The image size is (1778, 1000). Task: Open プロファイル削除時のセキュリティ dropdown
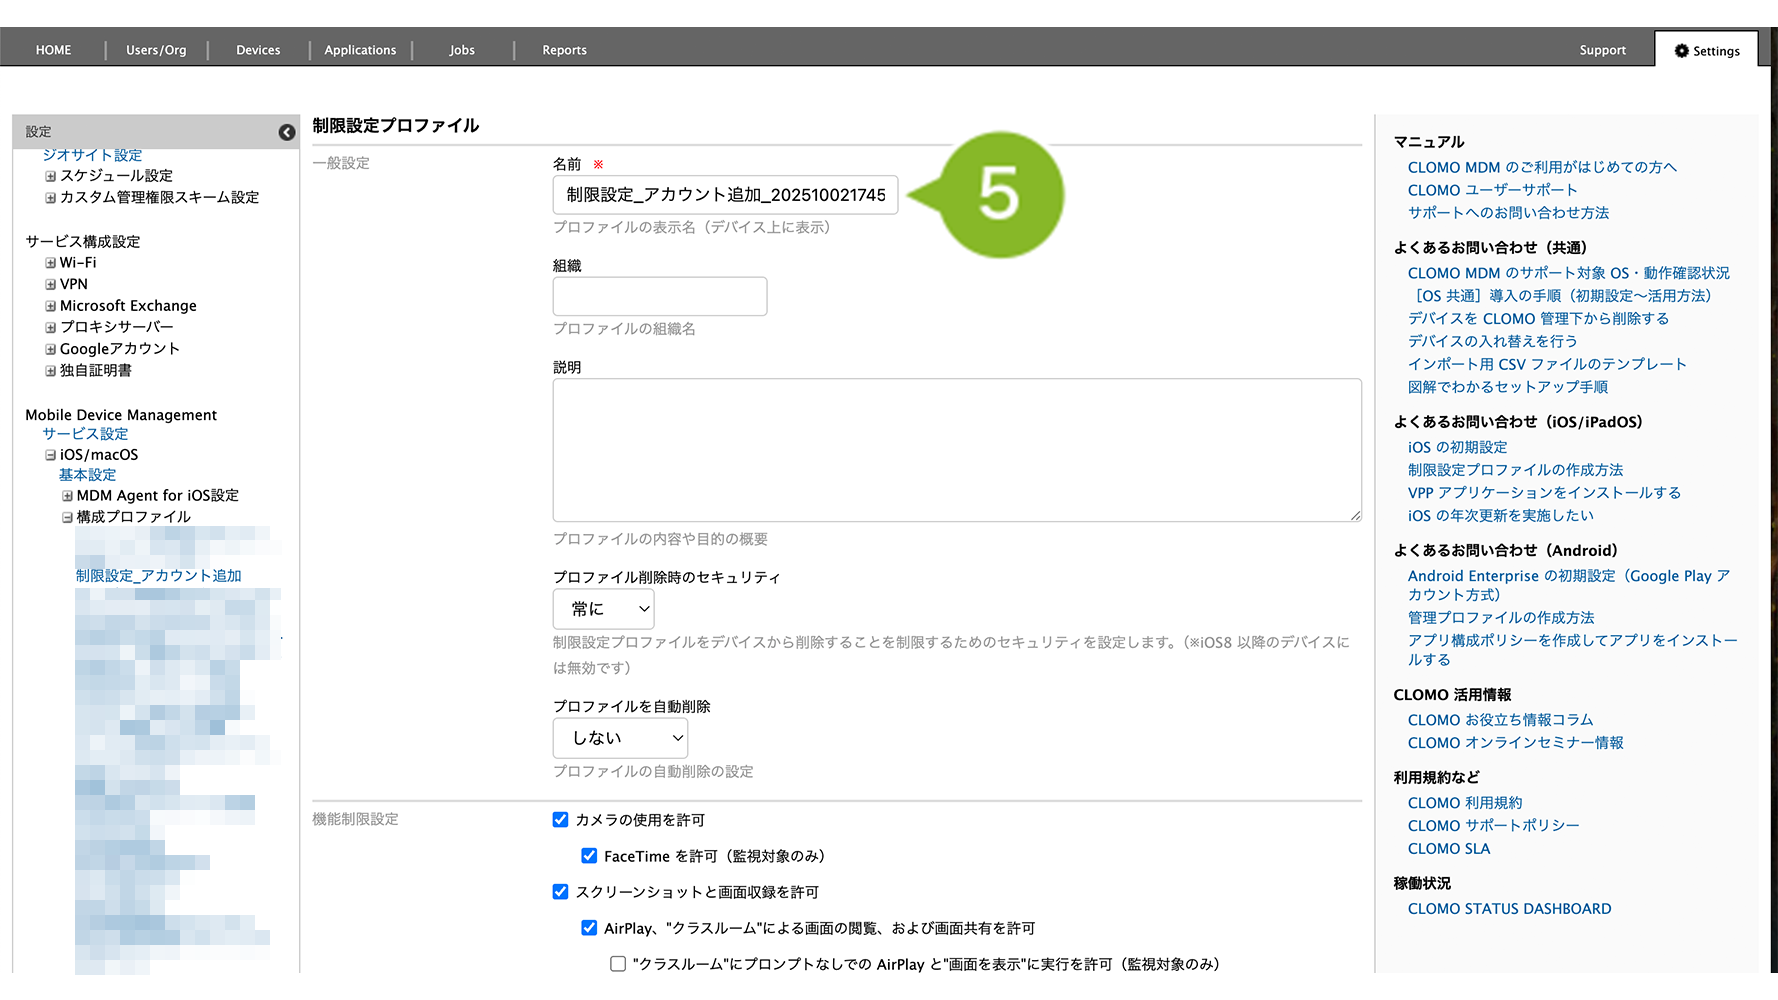(x=603, y=609)
